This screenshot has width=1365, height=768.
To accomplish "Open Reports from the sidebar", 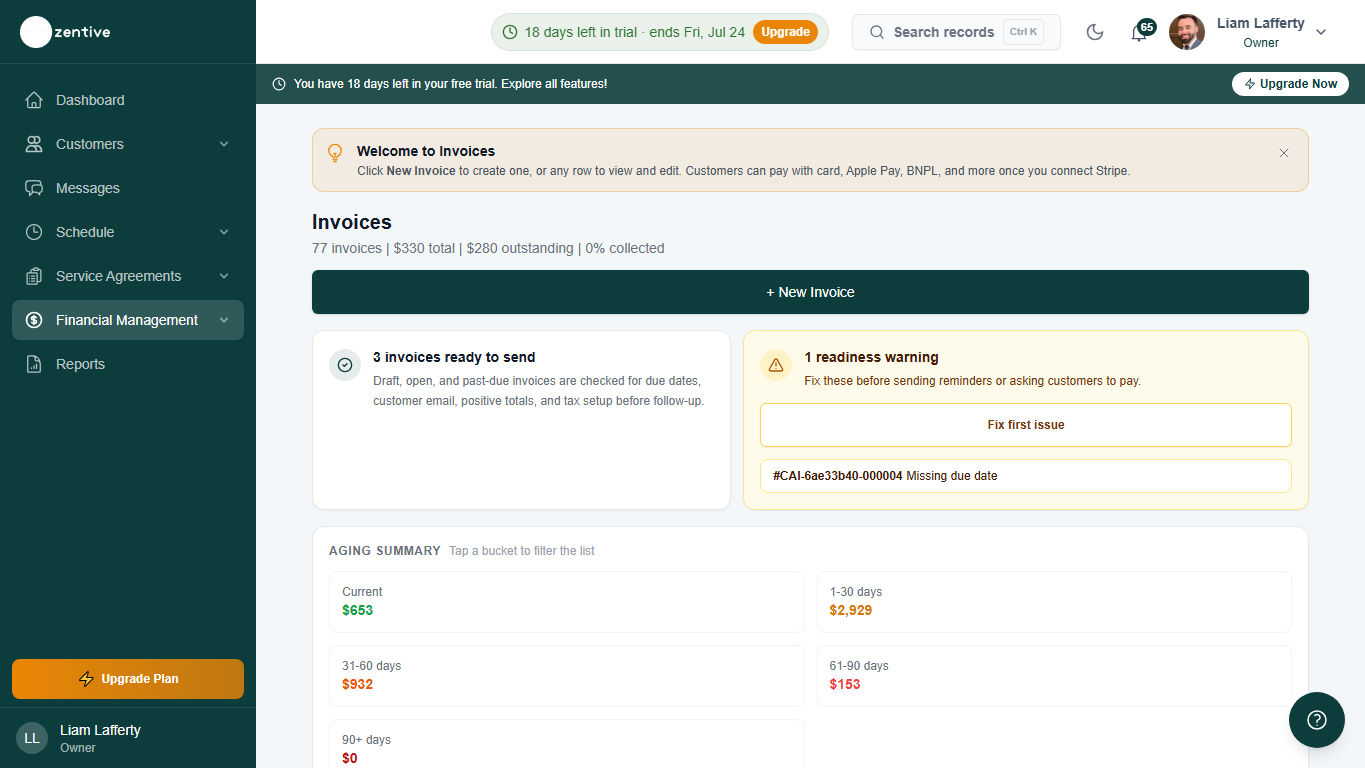I will point(128,364).
